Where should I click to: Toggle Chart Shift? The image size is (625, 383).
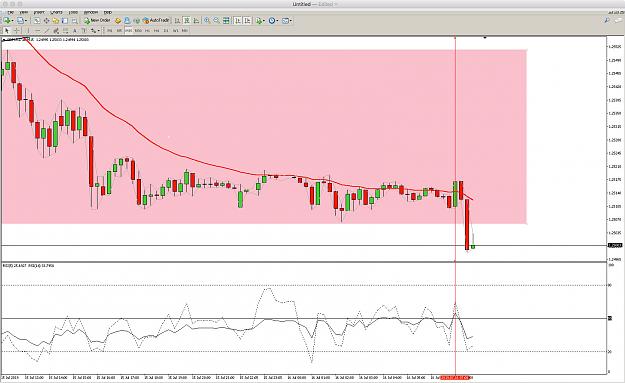[x=247, y=20]
